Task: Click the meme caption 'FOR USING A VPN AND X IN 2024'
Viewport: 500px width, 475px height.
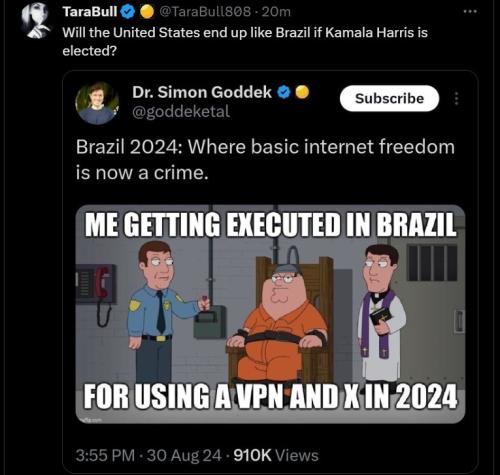Action: [x=270, y=396]
